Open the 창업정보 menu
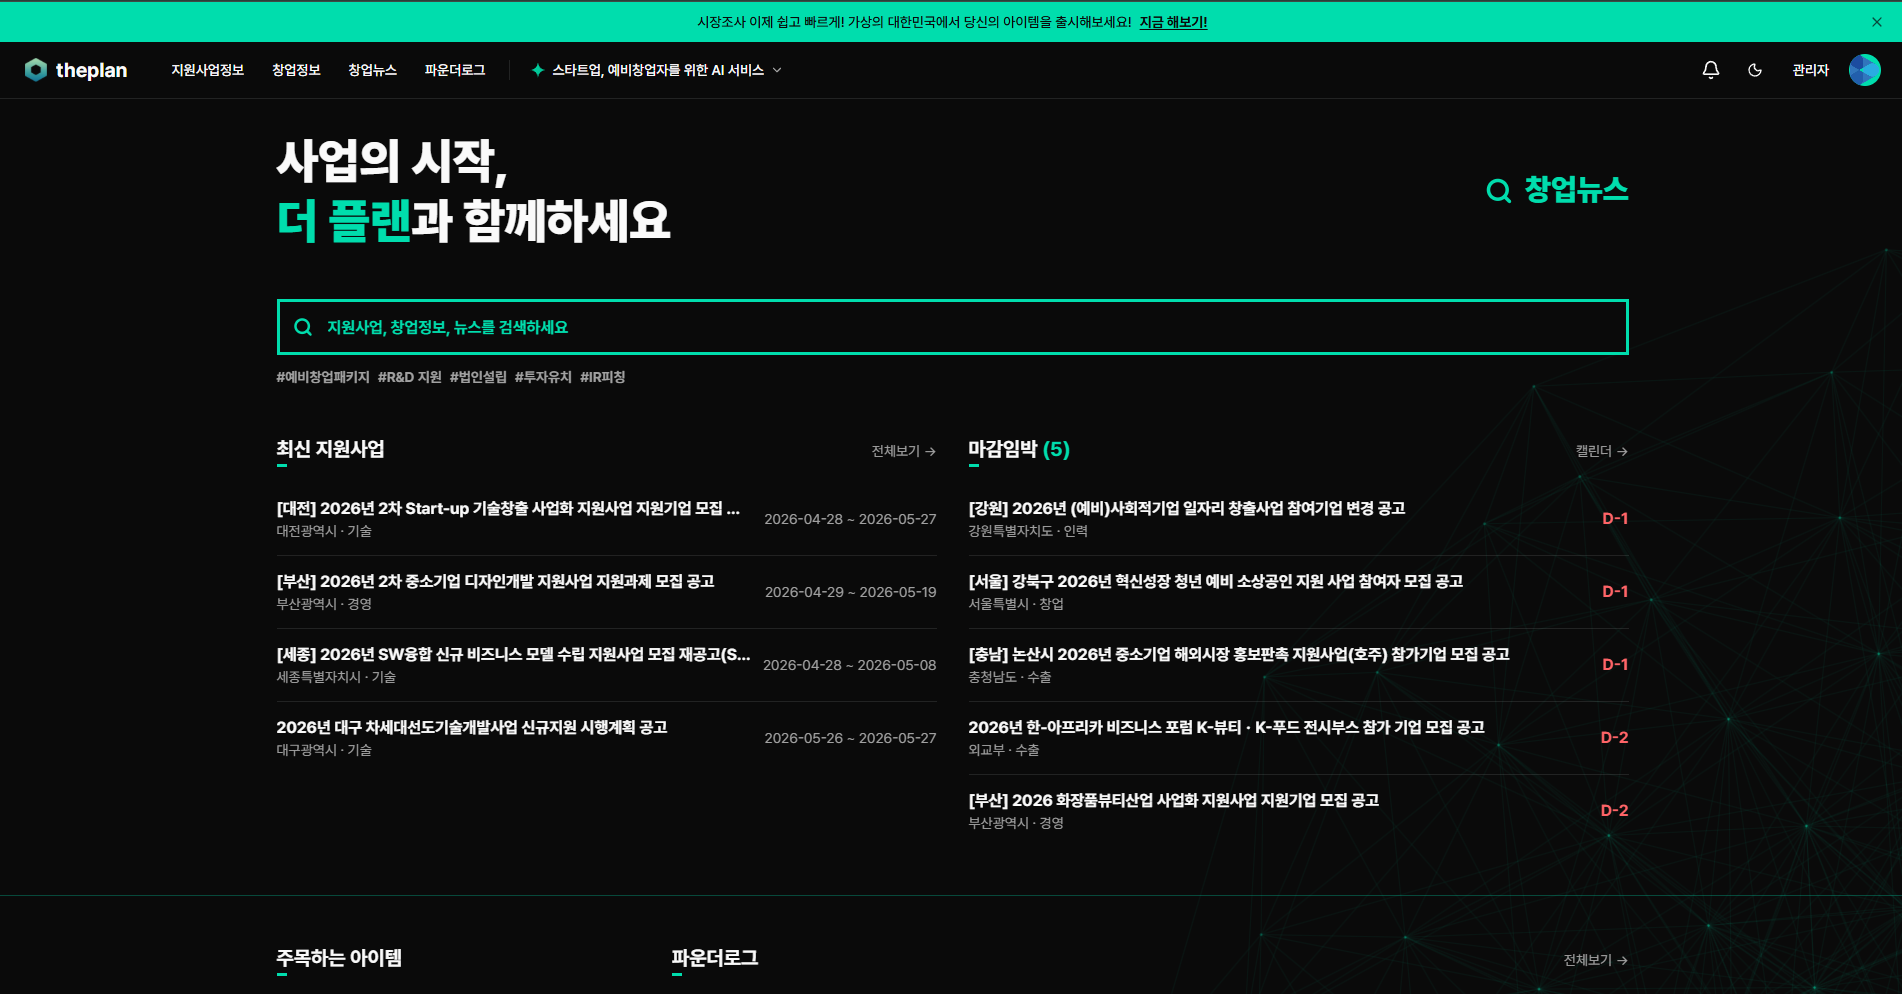1902x994 pixels. point(296,70)
